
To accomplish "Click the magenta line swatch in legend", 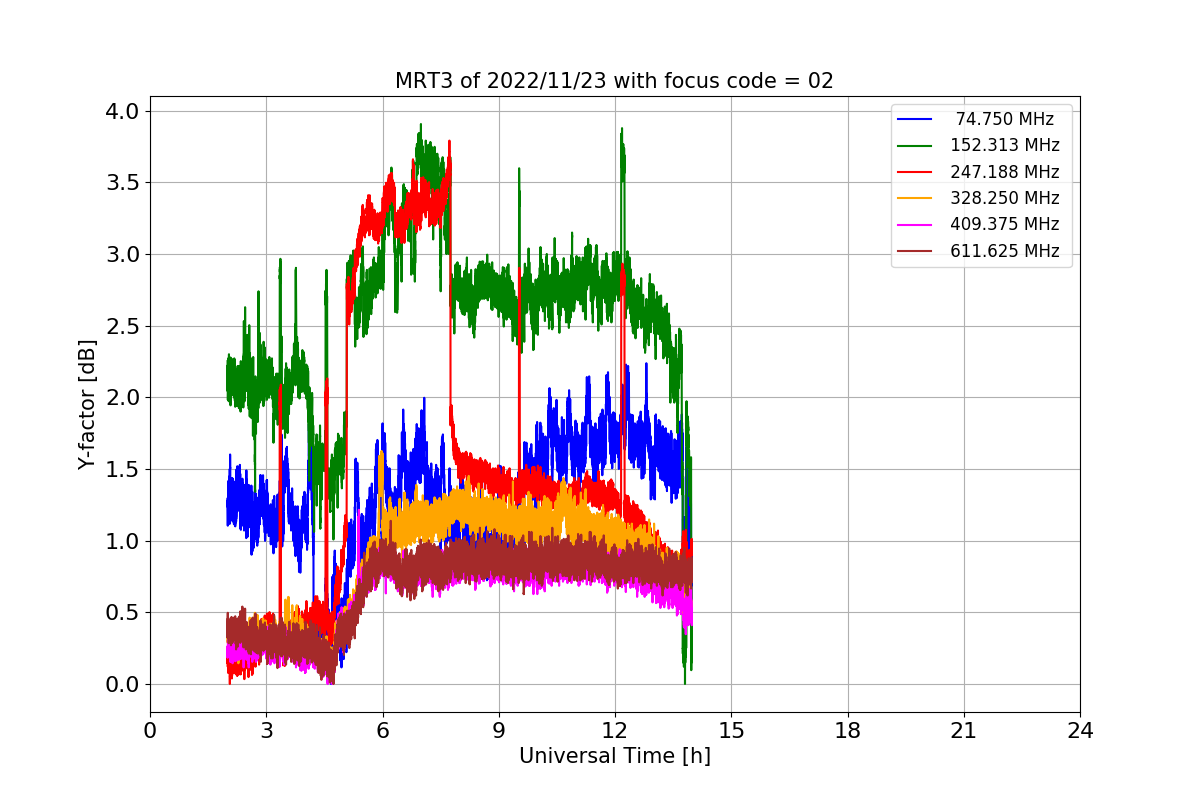I will coord(915,225).
